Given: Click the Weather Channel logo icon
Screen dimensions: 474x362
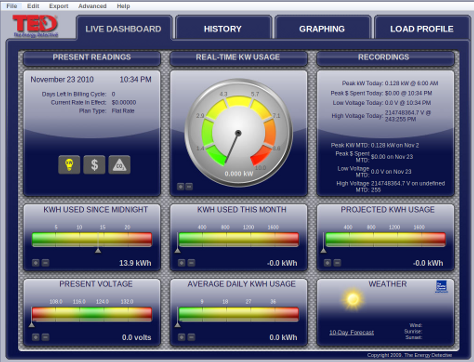Looking at the screenshot, I should (x=441, y=287).
